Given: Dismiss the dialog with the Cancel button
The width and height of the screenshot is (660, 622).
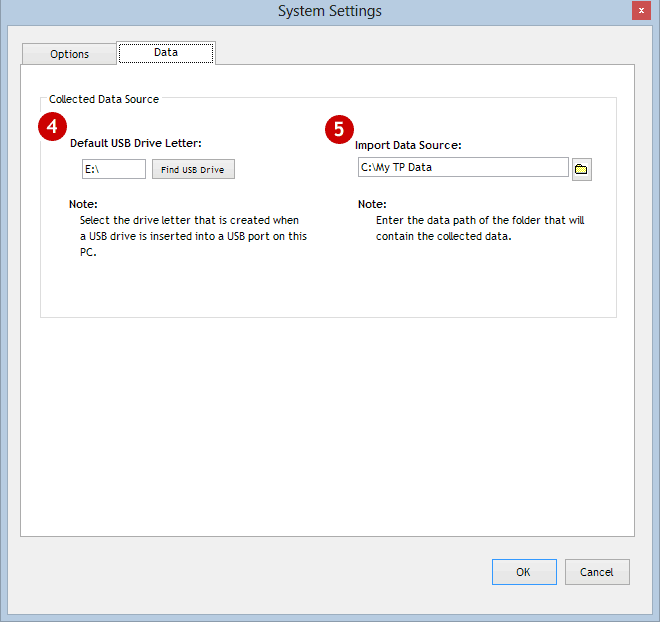Looking at the screenshot, I should click(596, 572).
